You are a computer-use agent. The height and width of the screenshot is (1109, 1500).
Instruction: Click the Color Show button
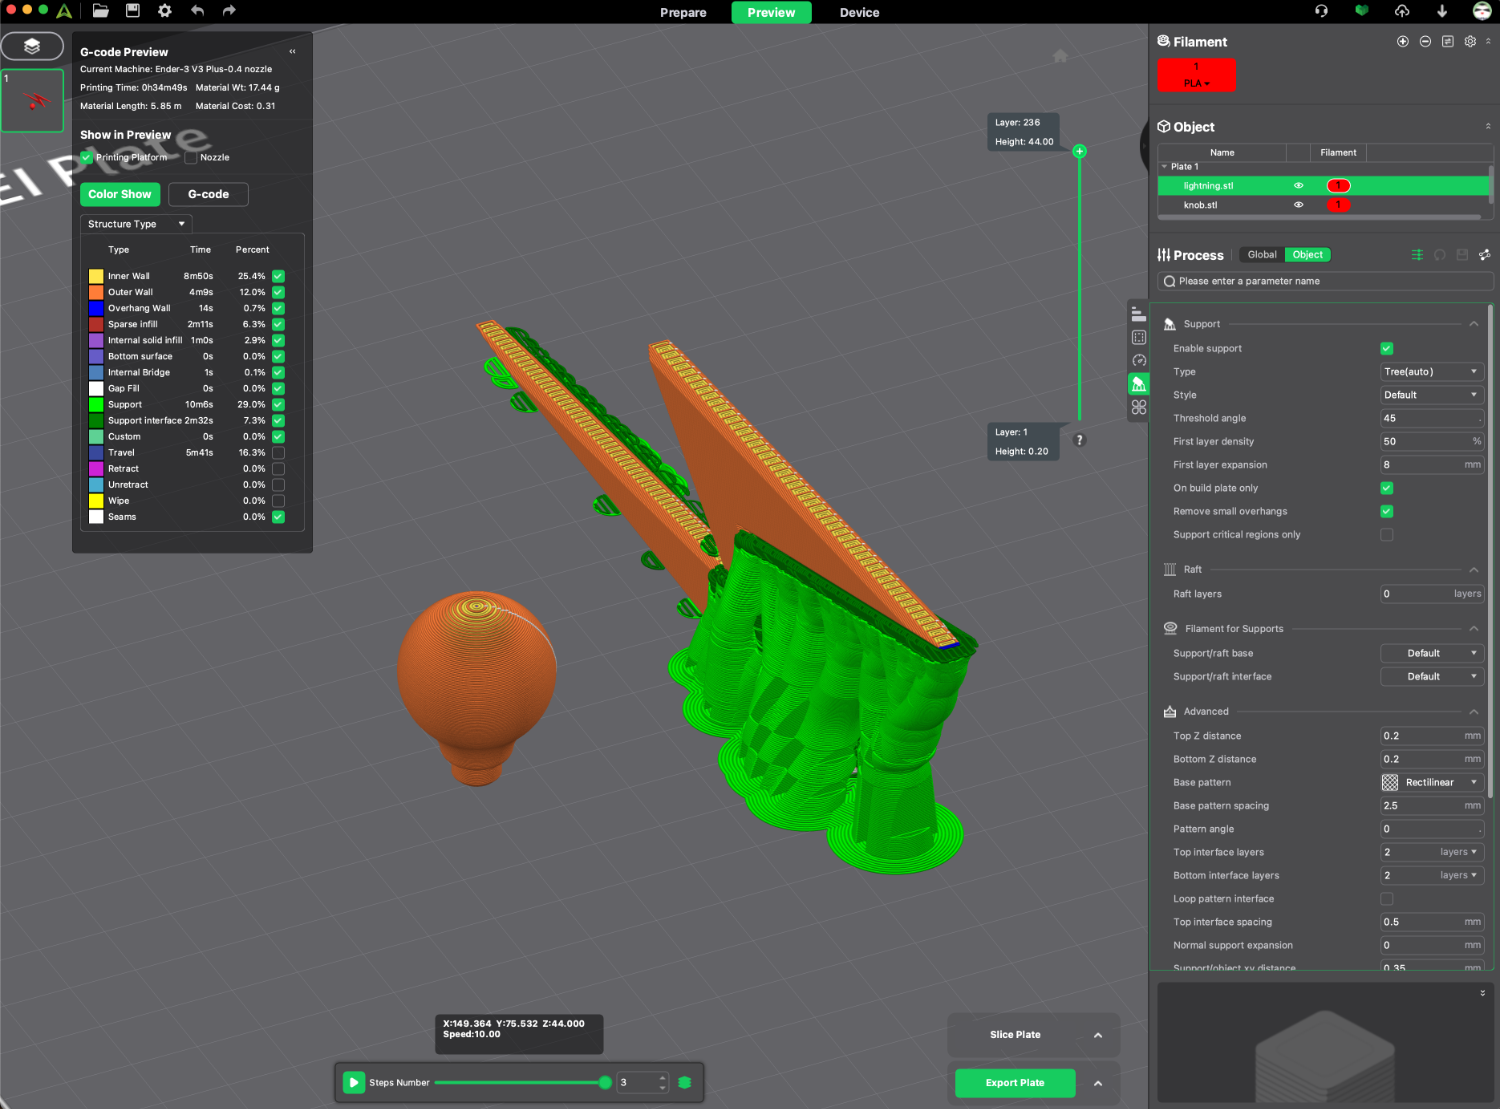[120, 194]
